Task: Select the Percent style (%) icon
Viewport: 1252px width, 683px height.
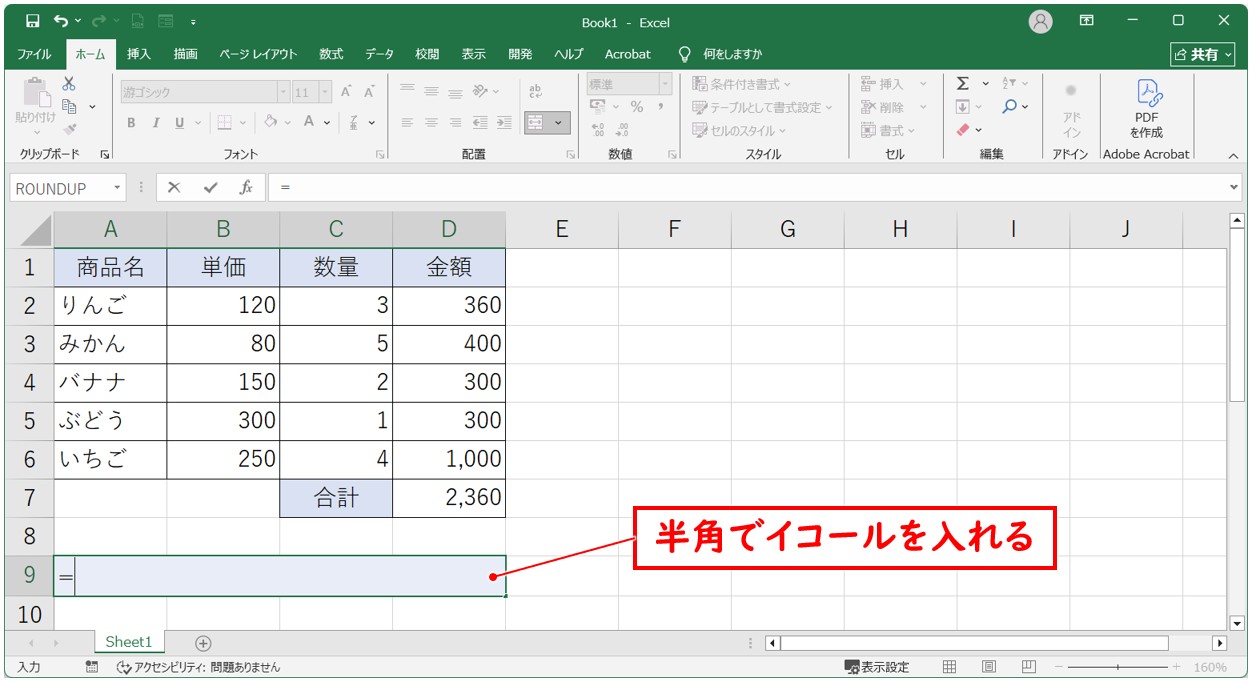Action: click(x=637, y=106)
